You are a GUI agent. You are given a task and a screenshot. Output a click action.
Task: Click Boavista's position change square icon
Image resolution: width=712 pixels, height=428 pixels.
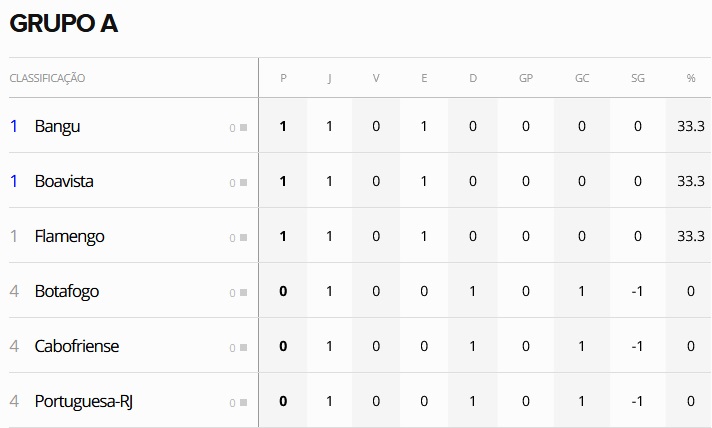pos(242,183)
